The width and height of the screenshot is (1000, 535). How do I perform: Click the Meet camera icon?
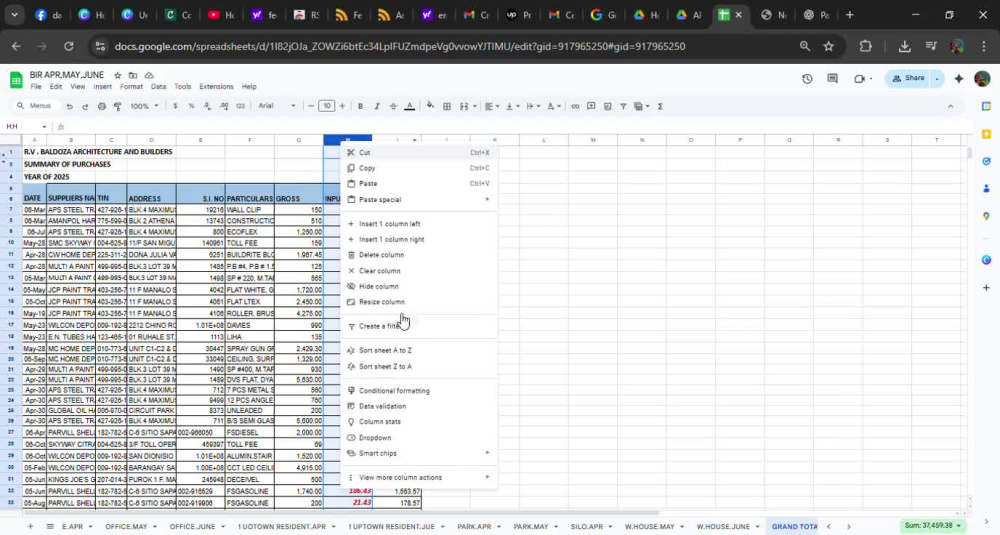[x=859, y=78]
